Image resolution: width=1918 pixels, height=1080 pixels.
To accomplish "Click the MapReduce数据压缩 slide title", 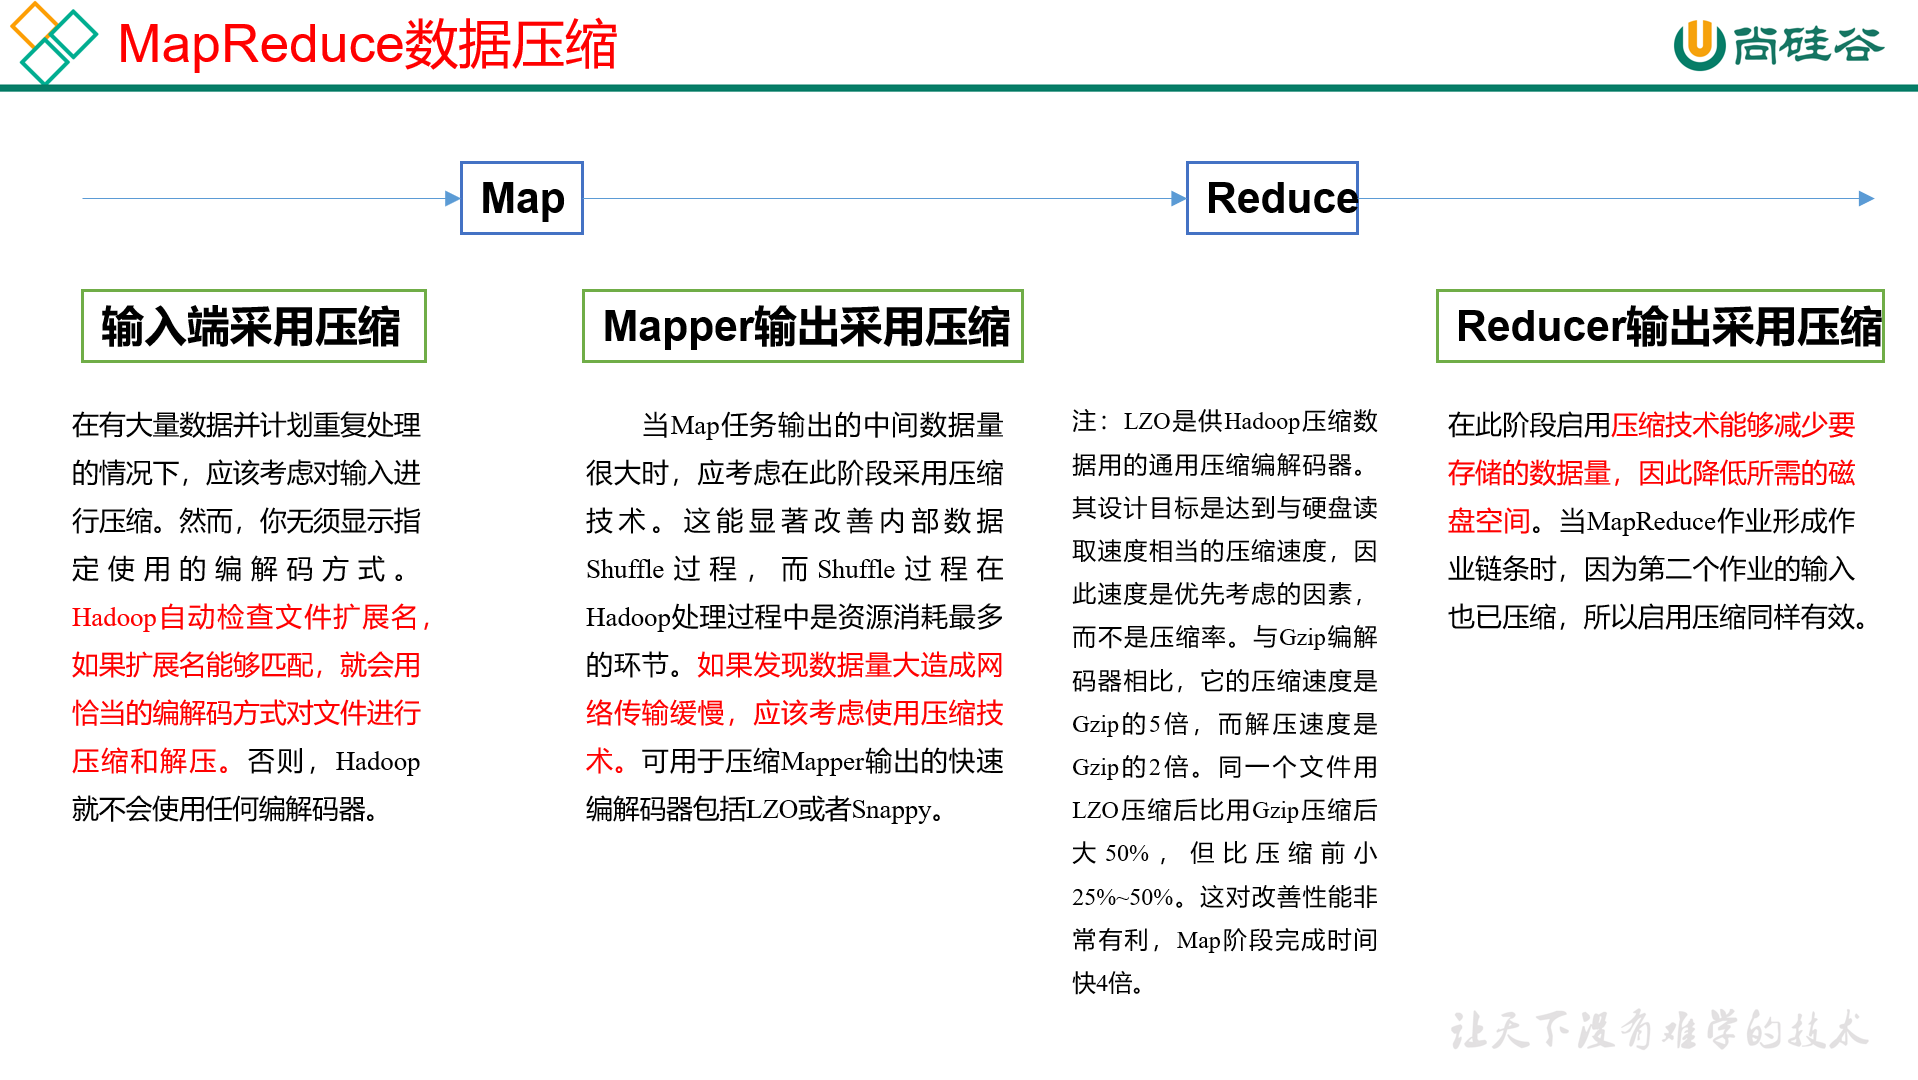I will click(367, 45).
